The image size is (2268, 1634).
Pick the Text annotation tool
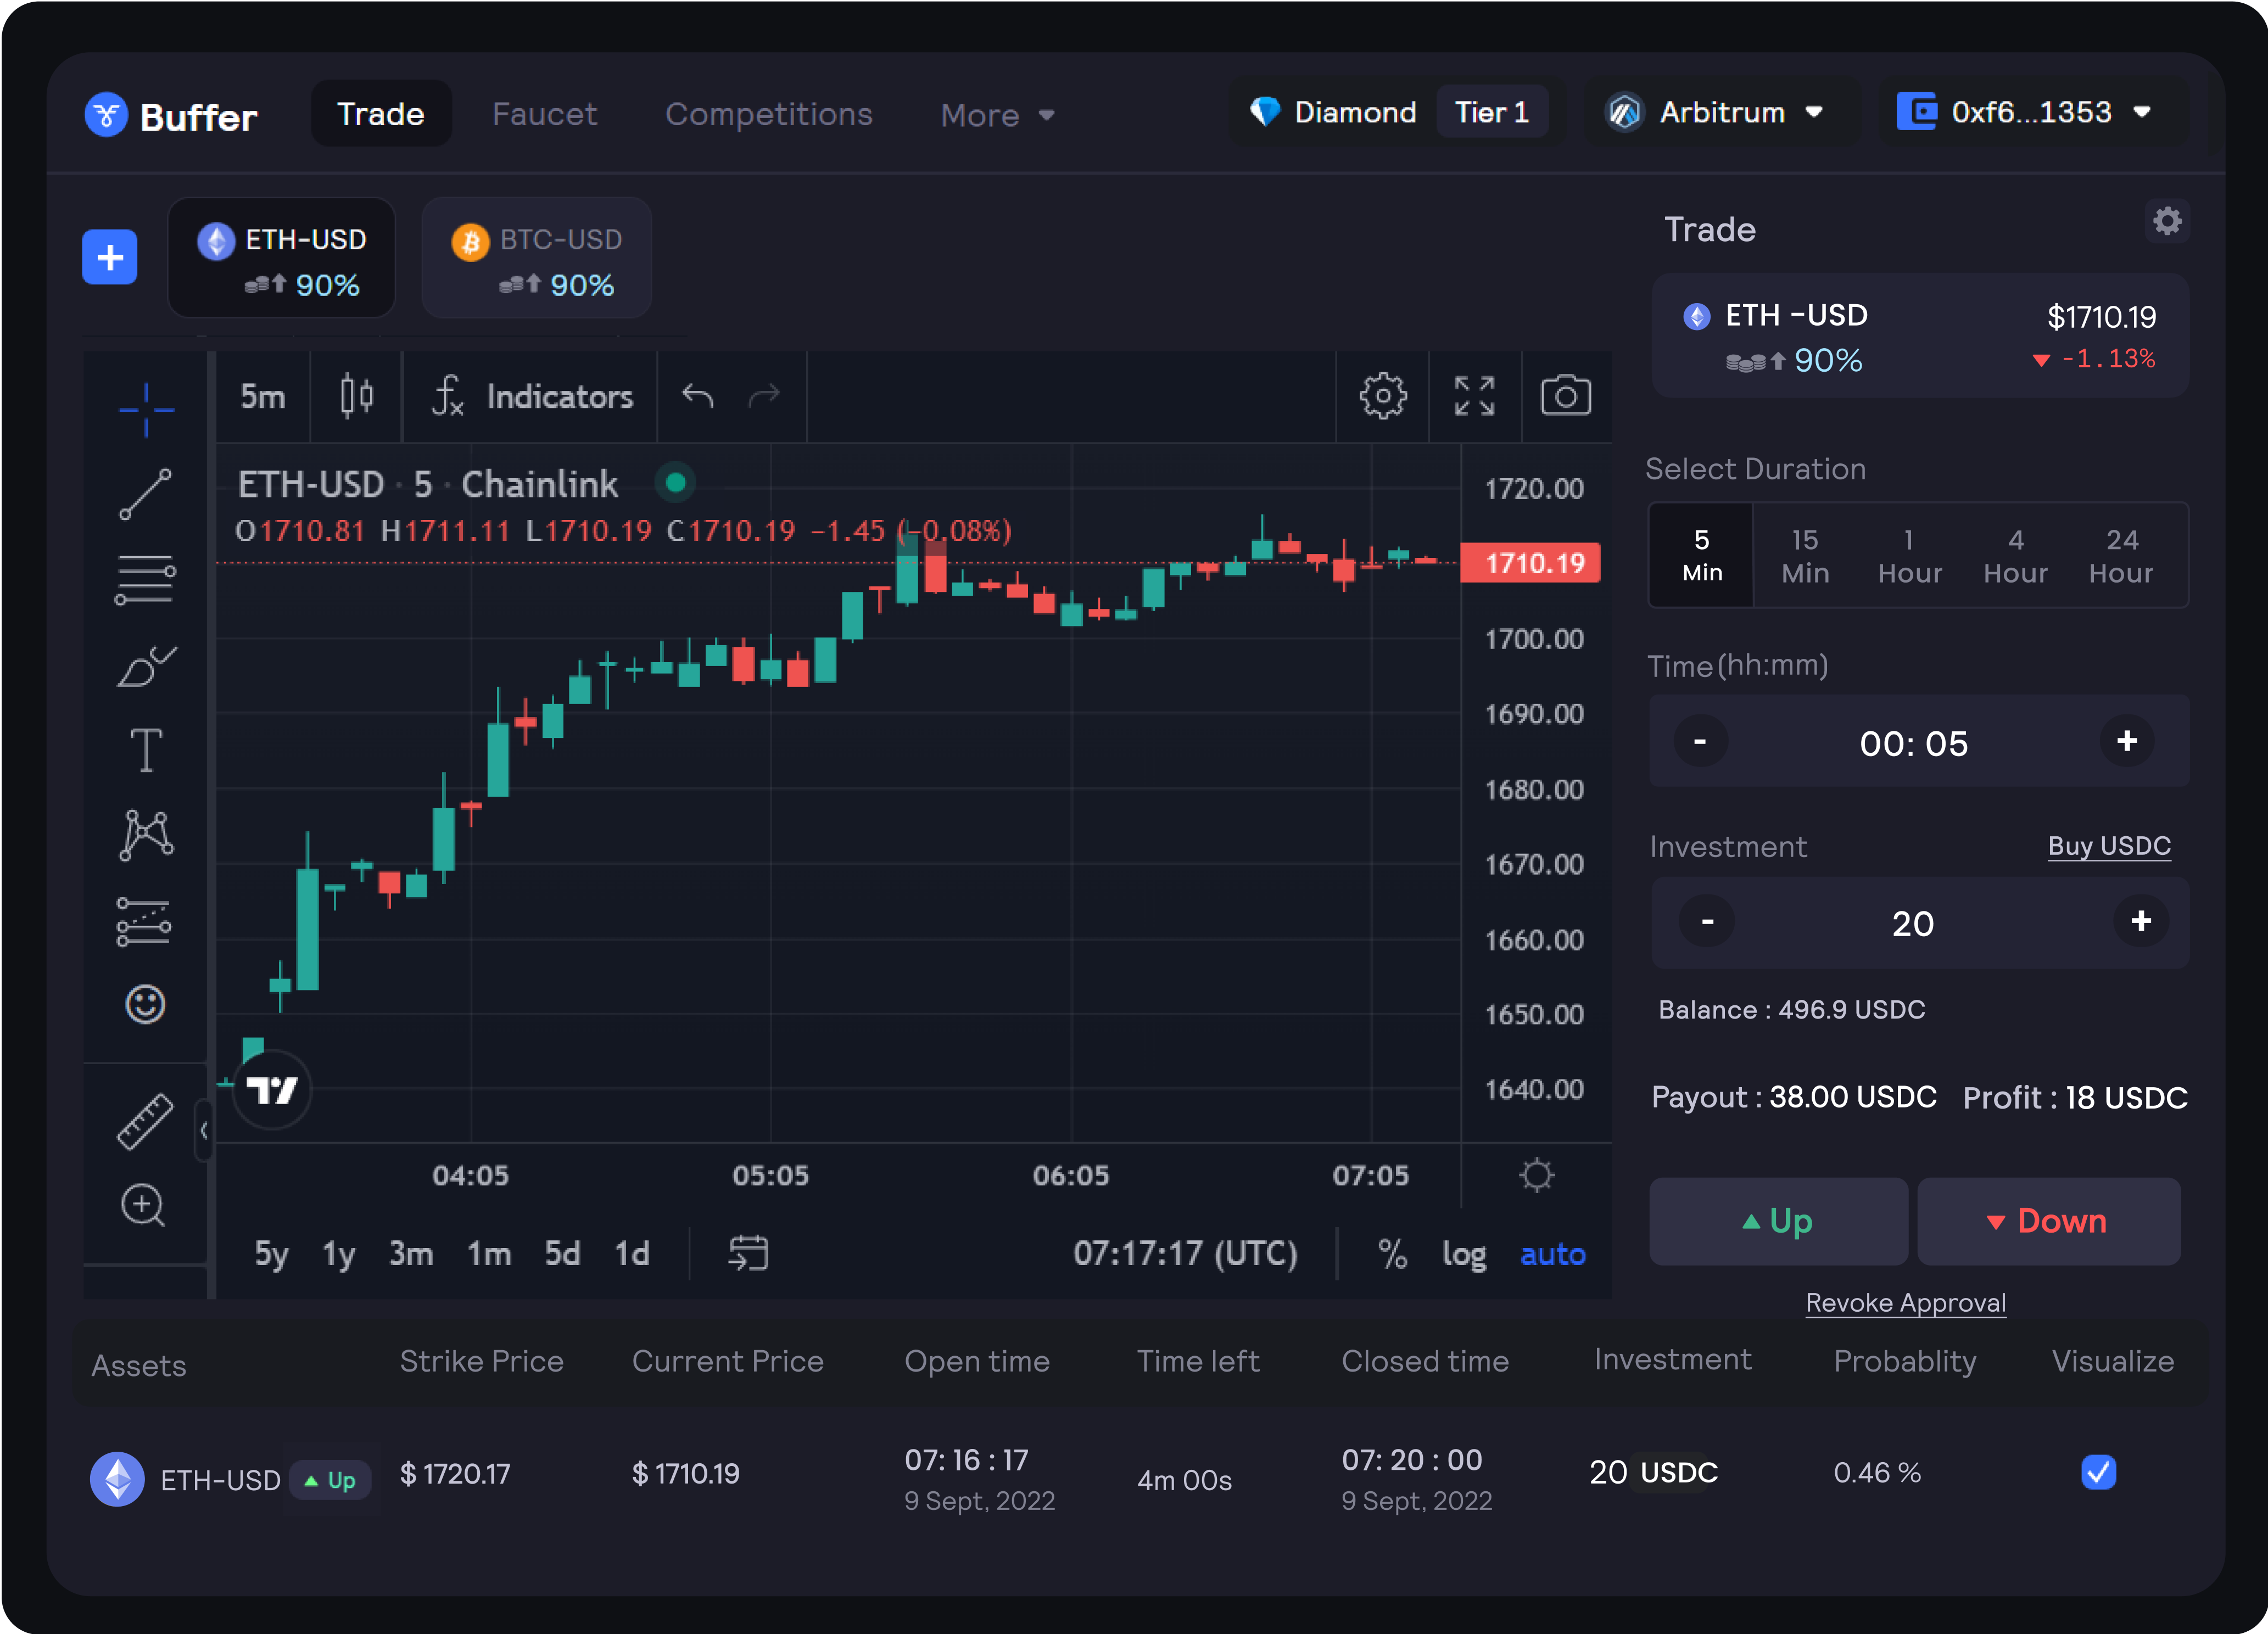[146, 749]
